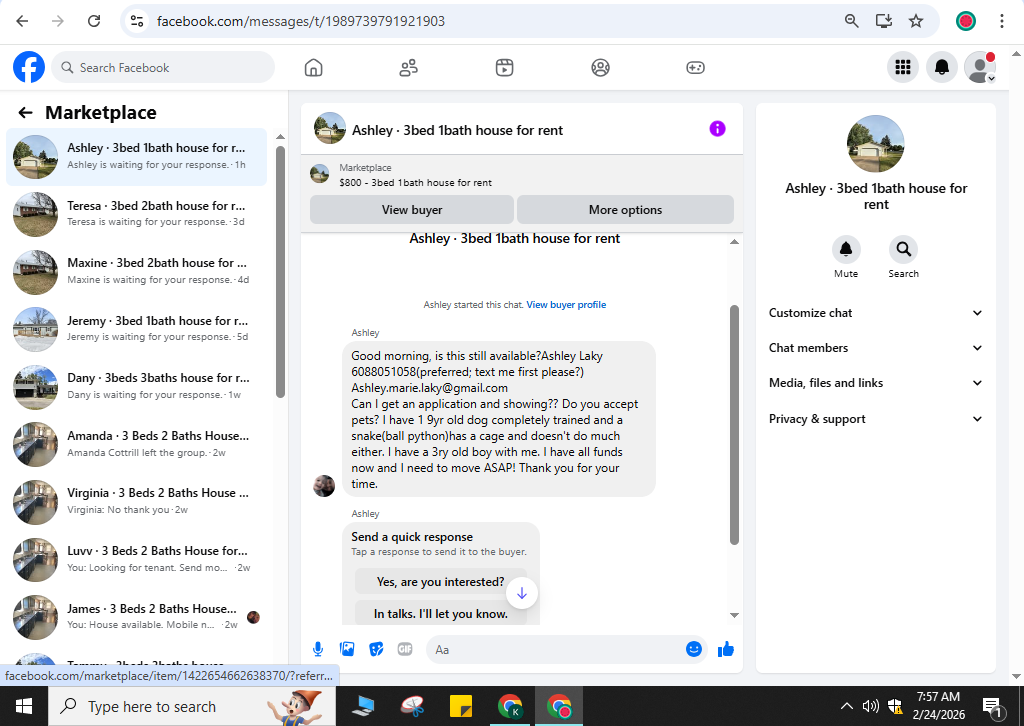
Task: Open View buyer profile link
Action: click(x=566, y=305)
